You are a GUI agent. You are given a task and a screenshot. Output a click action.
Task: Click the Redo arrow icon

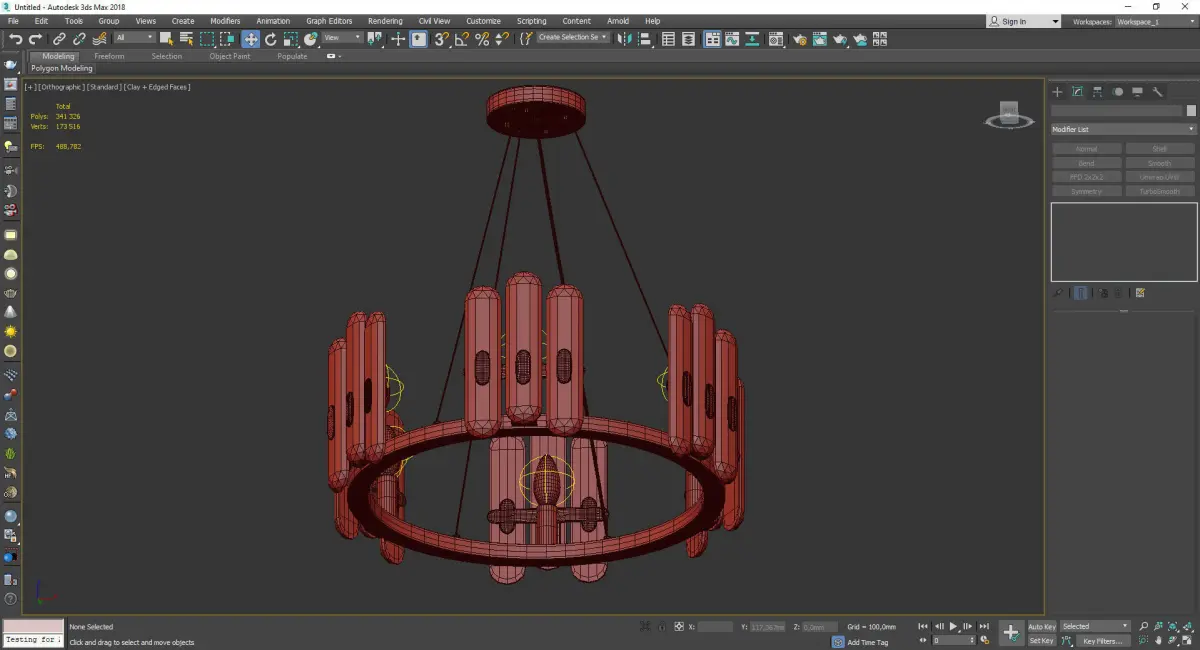click(35, 39)
